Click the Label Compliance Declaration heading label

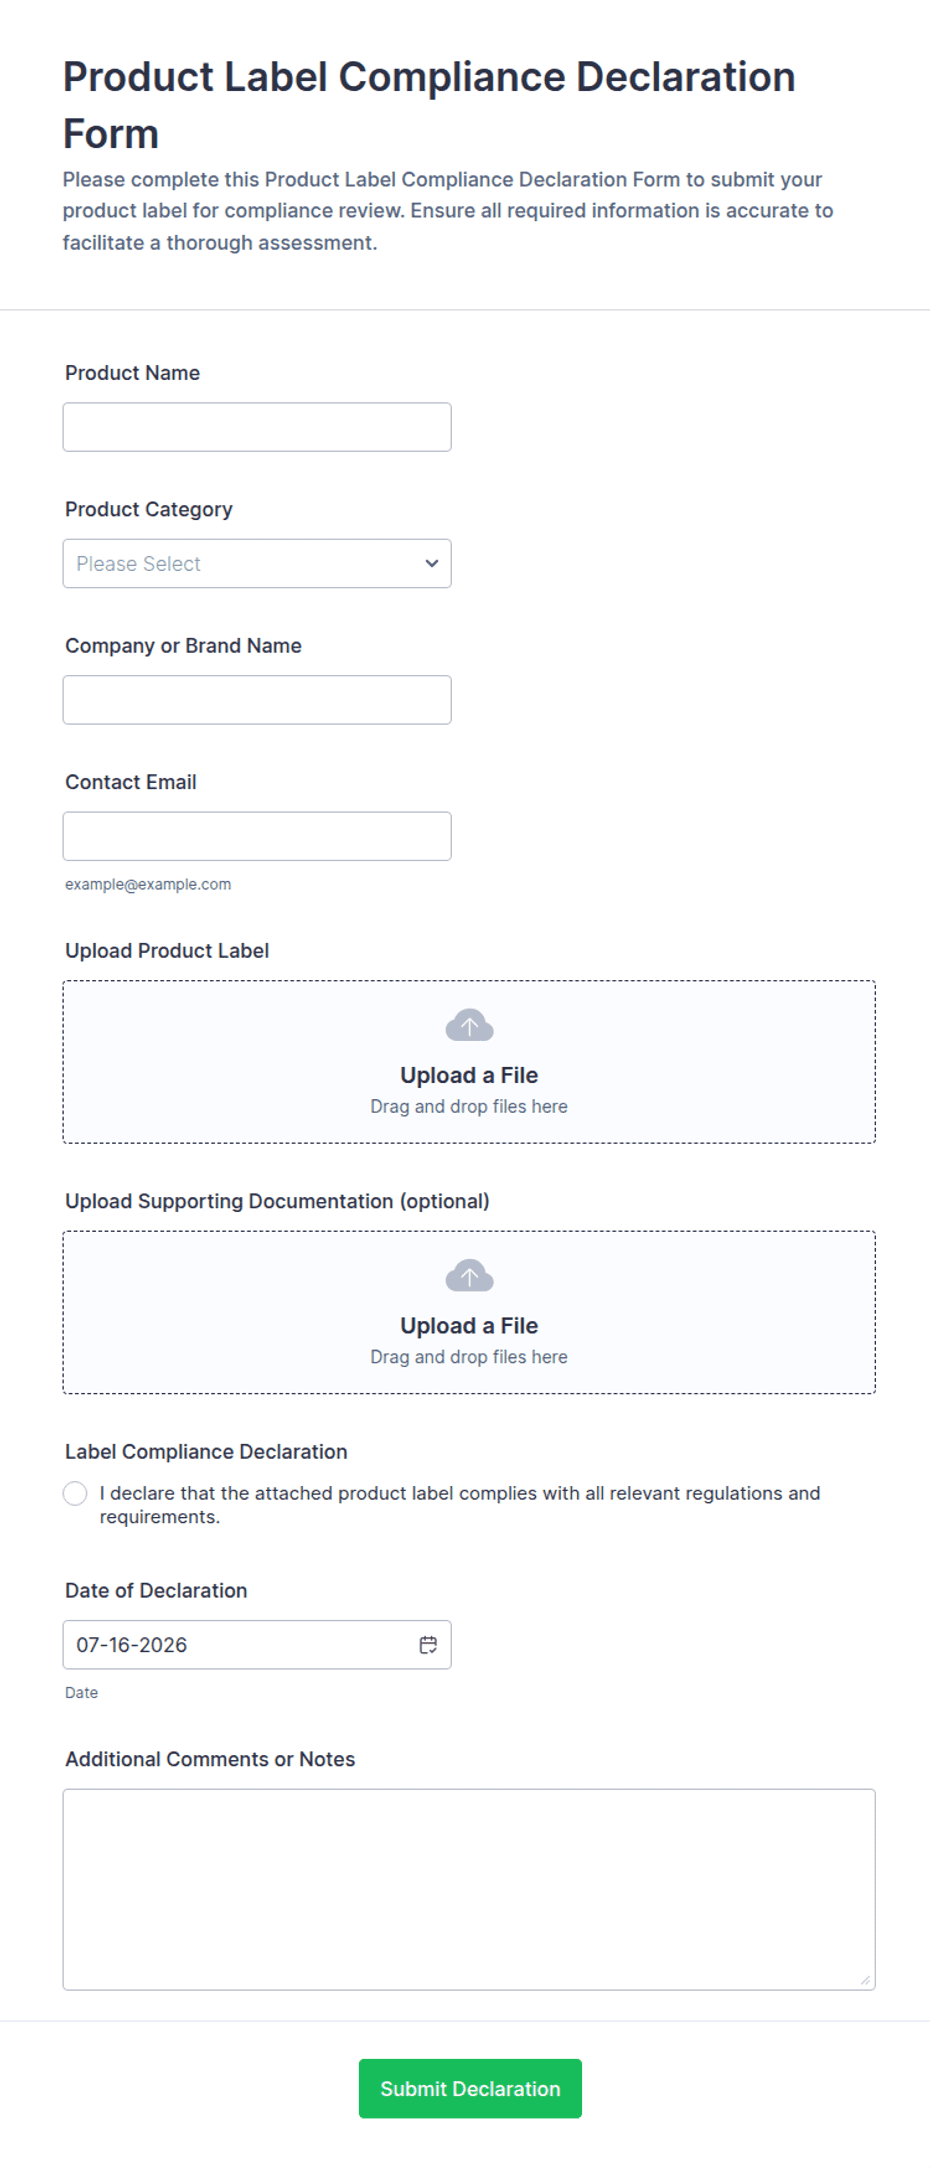coord(206,1452)
